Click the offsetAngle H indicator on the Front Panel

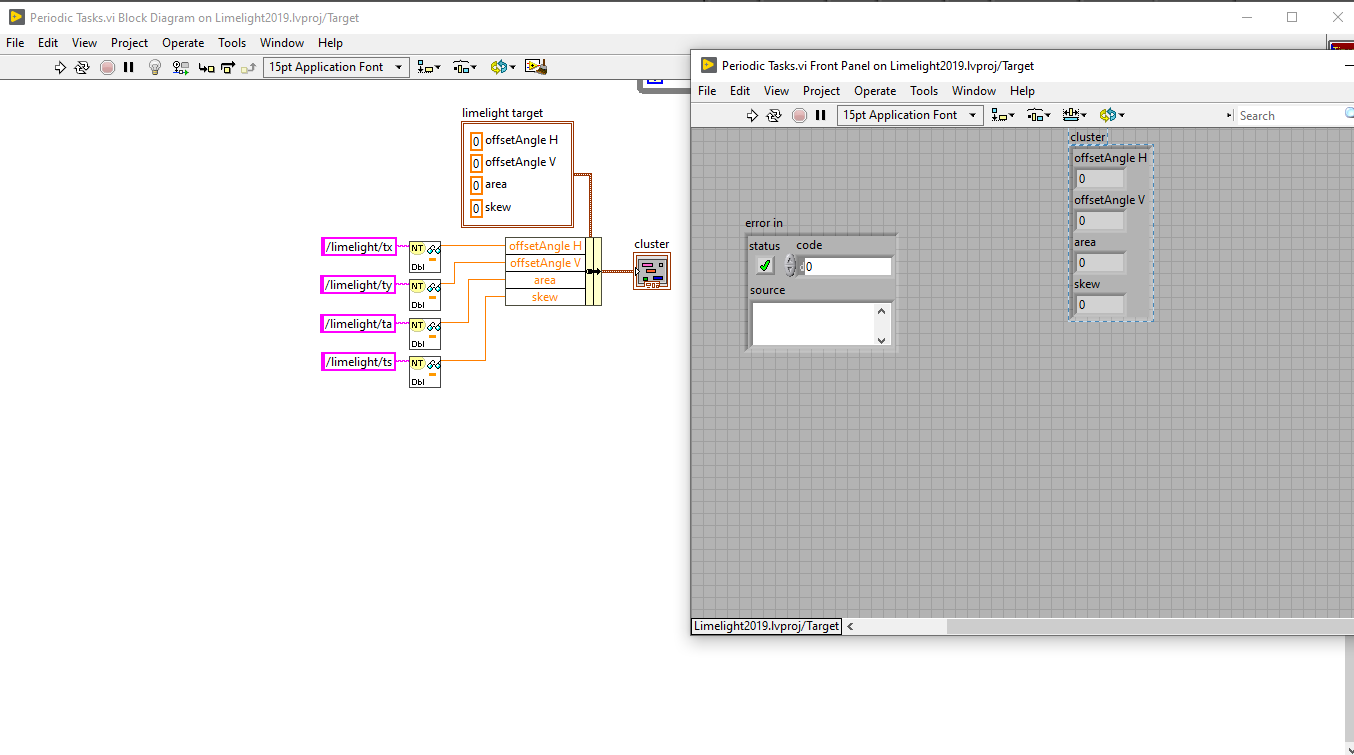click(1099, 179)
